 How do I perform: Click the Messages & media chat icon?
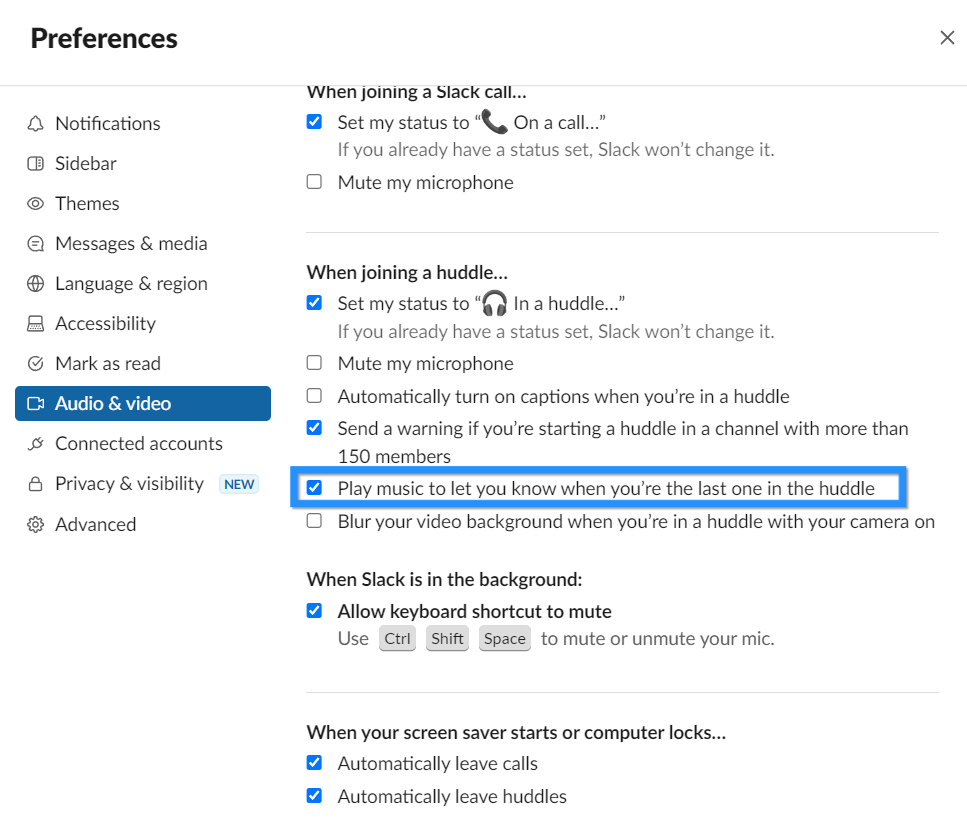[x=36, y=244]
